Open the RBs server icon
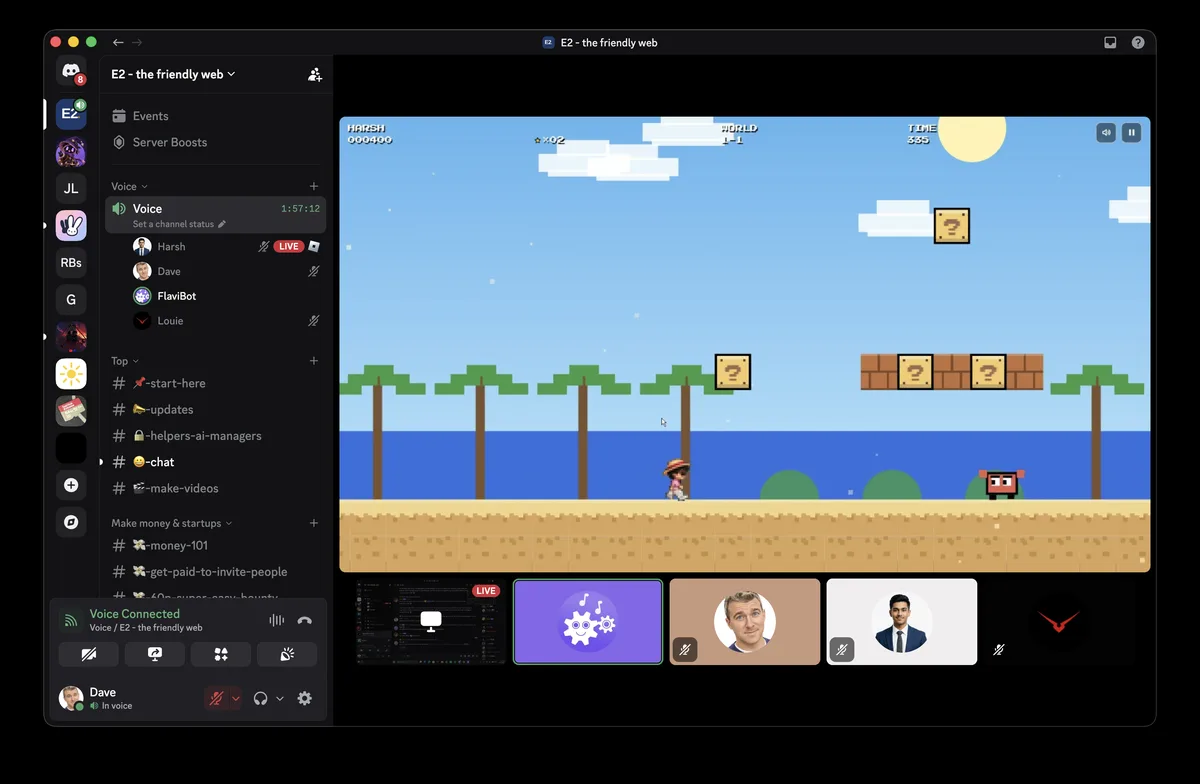The width and height of the screenshot is (1200, 784). (71, 263)
